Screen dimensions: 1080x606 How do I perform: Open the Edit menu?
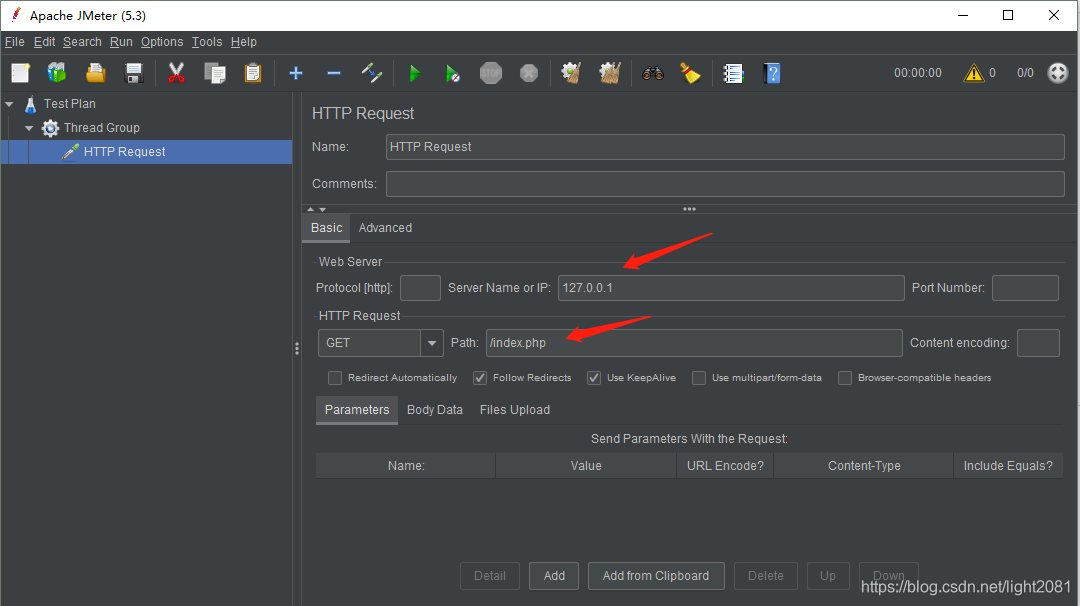pyautogui.click(x=44, y=42)
